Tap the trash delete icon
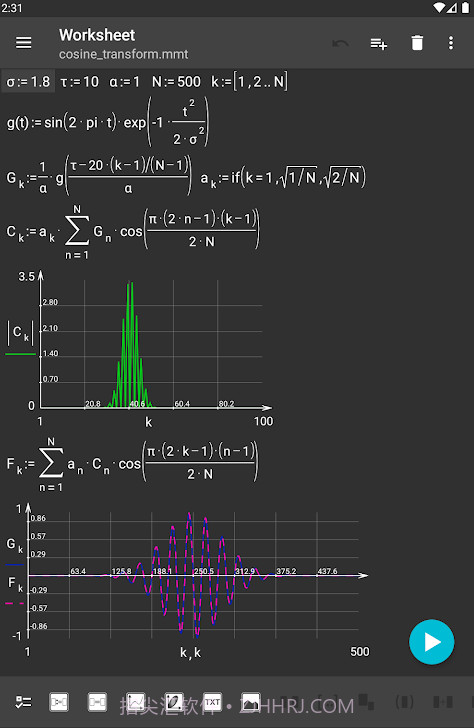474x728 pixels. (x=417, y=43)
